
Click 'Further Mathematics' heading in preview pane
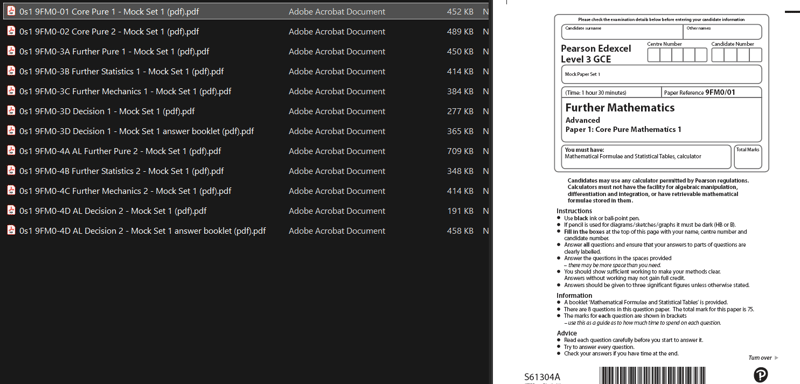click(620, 108)
